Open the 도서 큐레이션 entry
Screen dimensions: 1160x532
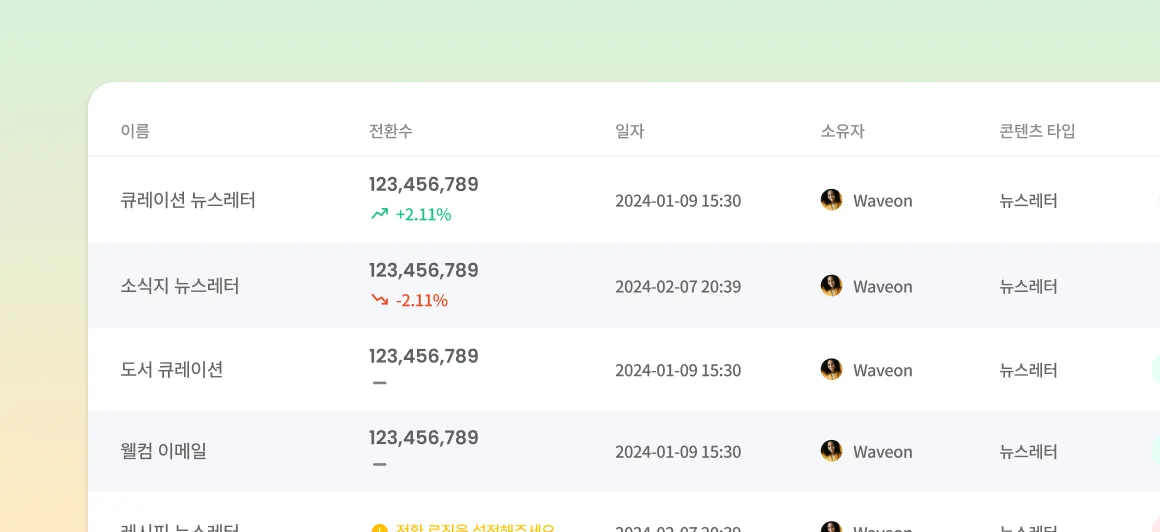pyautogui.click(x=172, y=369)
